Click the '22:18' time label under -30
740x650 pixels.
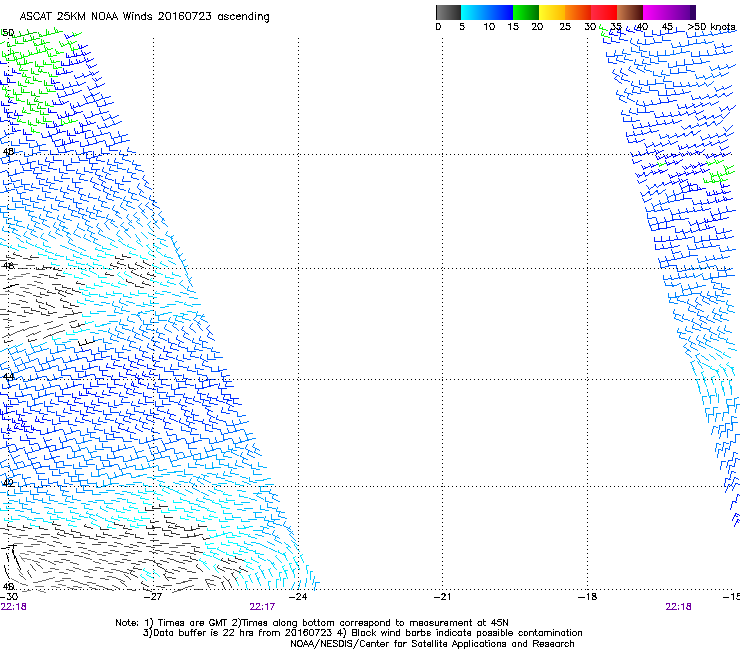click(x=13, y=607)
